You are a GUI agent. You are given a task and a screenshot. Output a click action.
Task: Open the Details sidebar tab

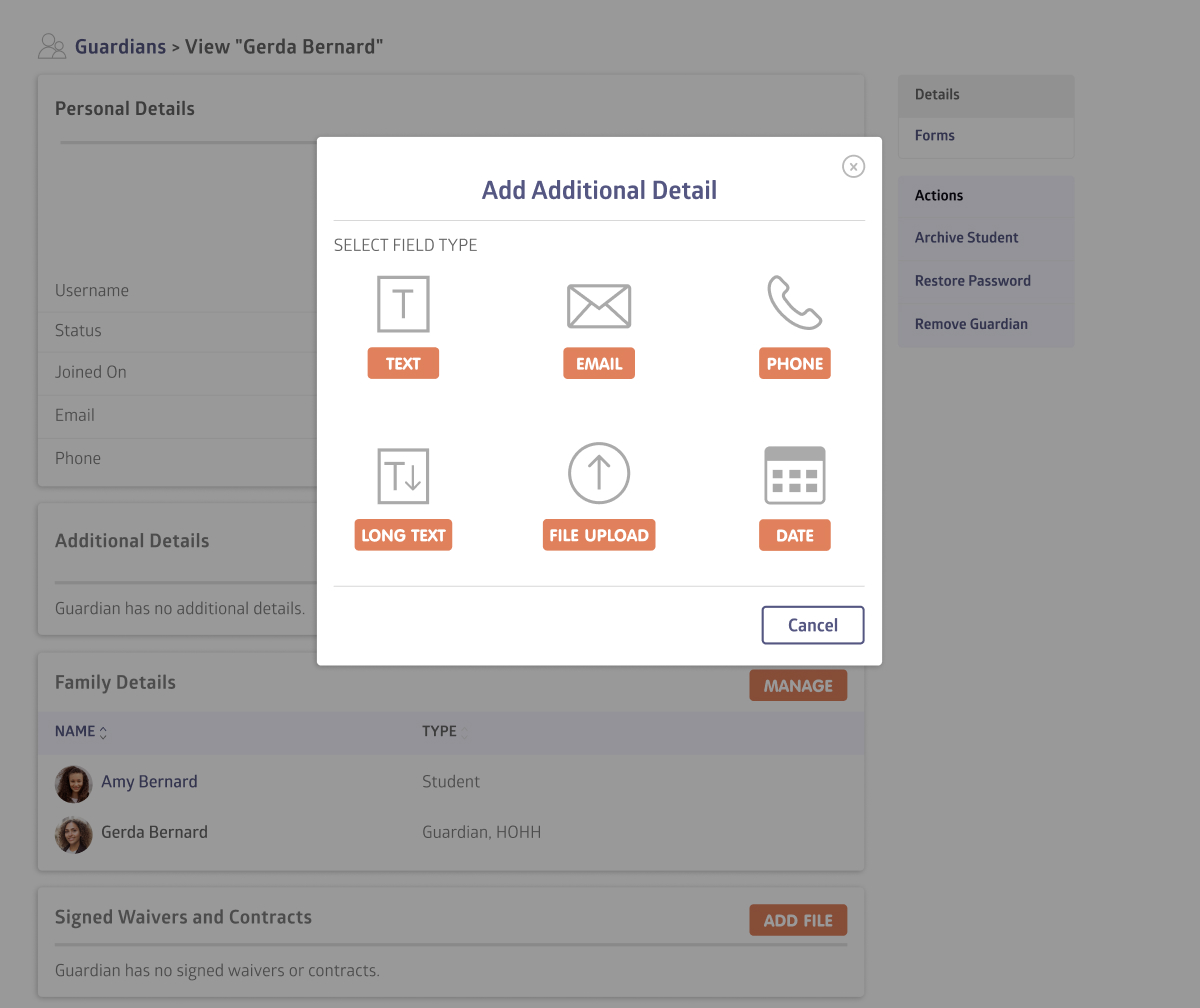(x=937, y=95)
